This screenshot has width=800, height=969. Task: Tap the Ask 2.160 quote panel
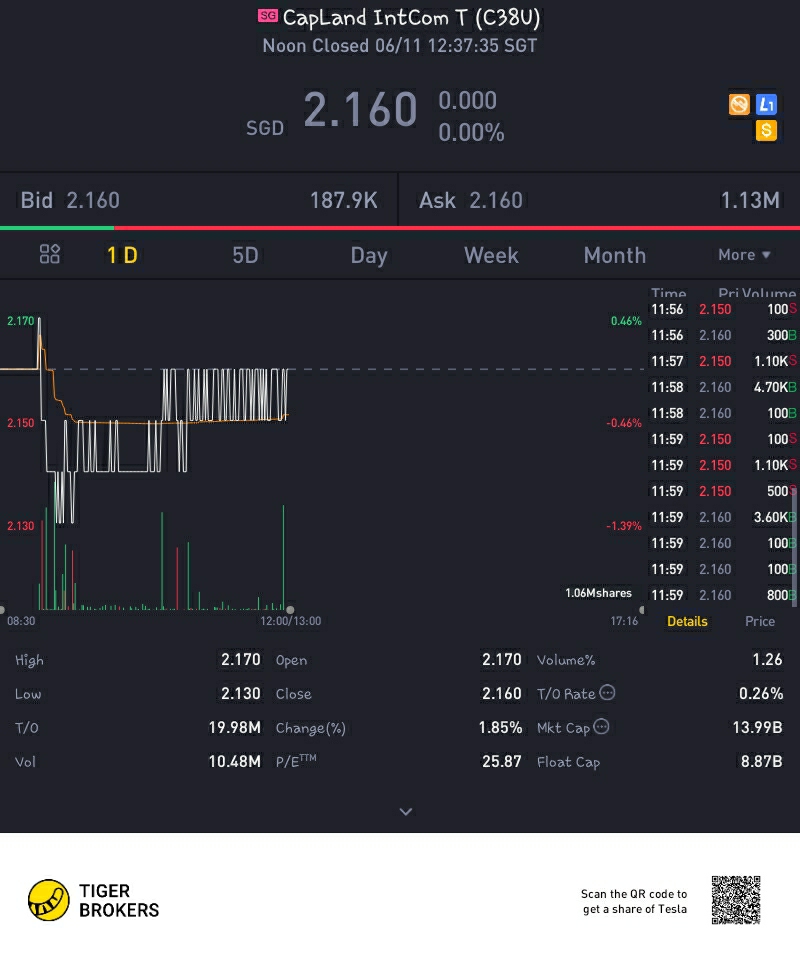(599, 200)
